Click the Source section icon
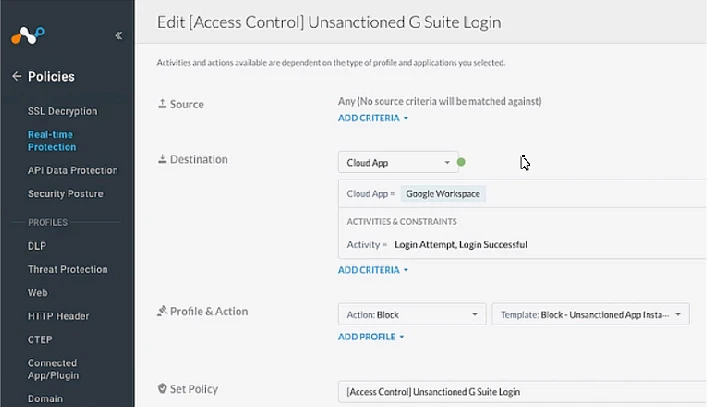The image size is (708, 407). 162,104
